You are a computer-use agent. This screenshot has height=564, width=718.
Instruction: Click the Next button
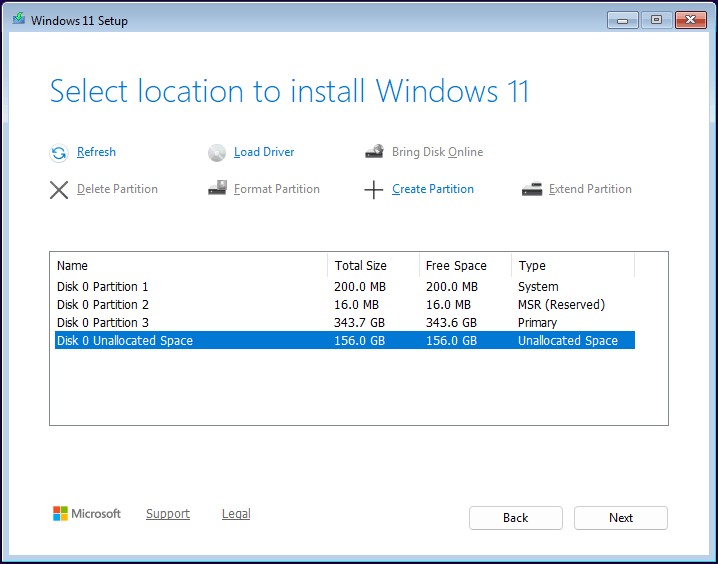click(621, 518)
